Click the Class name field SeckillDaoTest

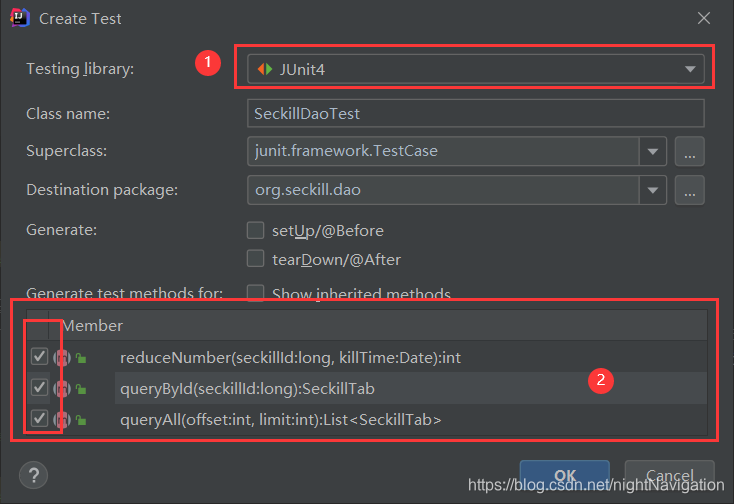click(475, 113)
